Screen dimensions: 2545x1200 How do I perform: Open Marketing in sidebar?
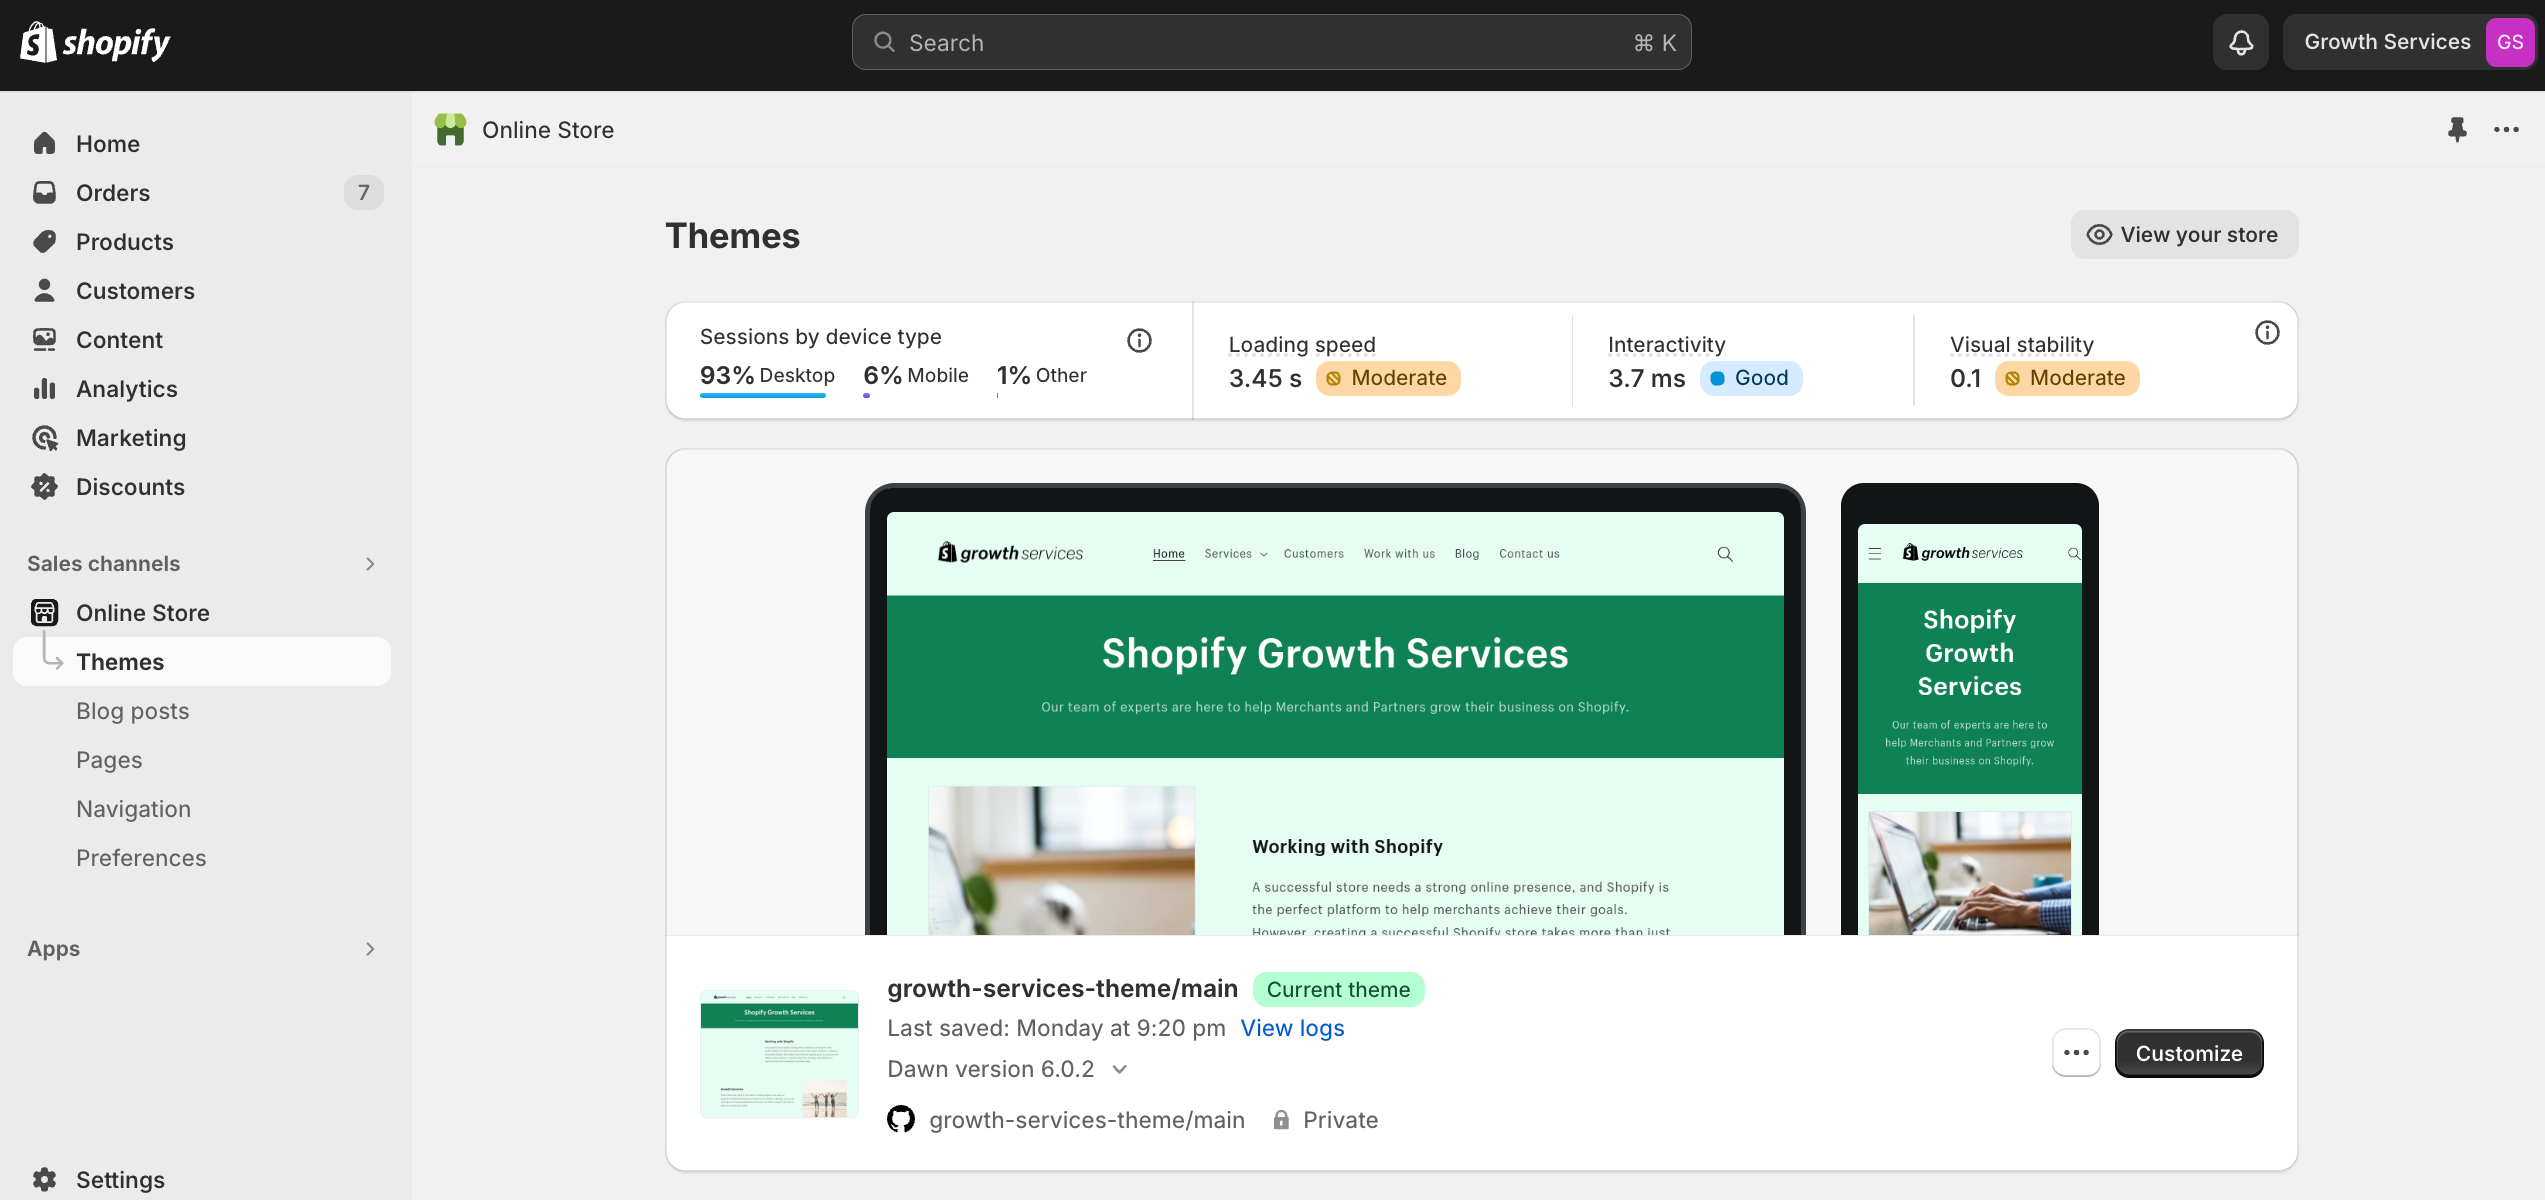203,437
